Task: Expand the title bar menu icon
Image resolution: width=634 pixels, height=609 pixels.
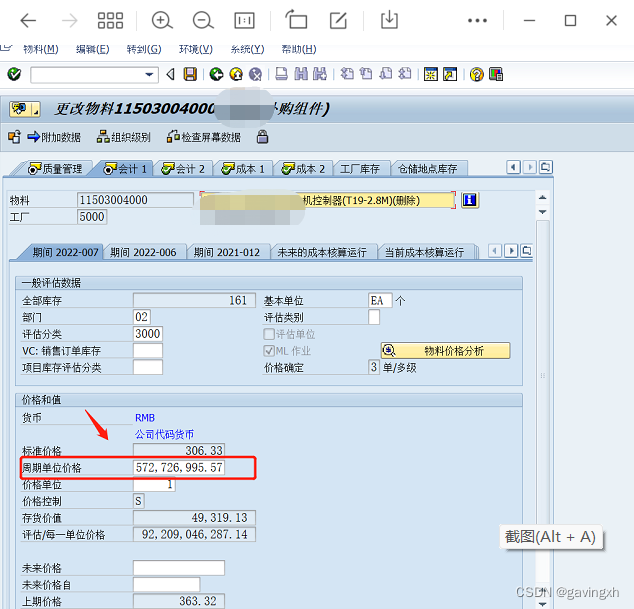Action: point(25,109)
